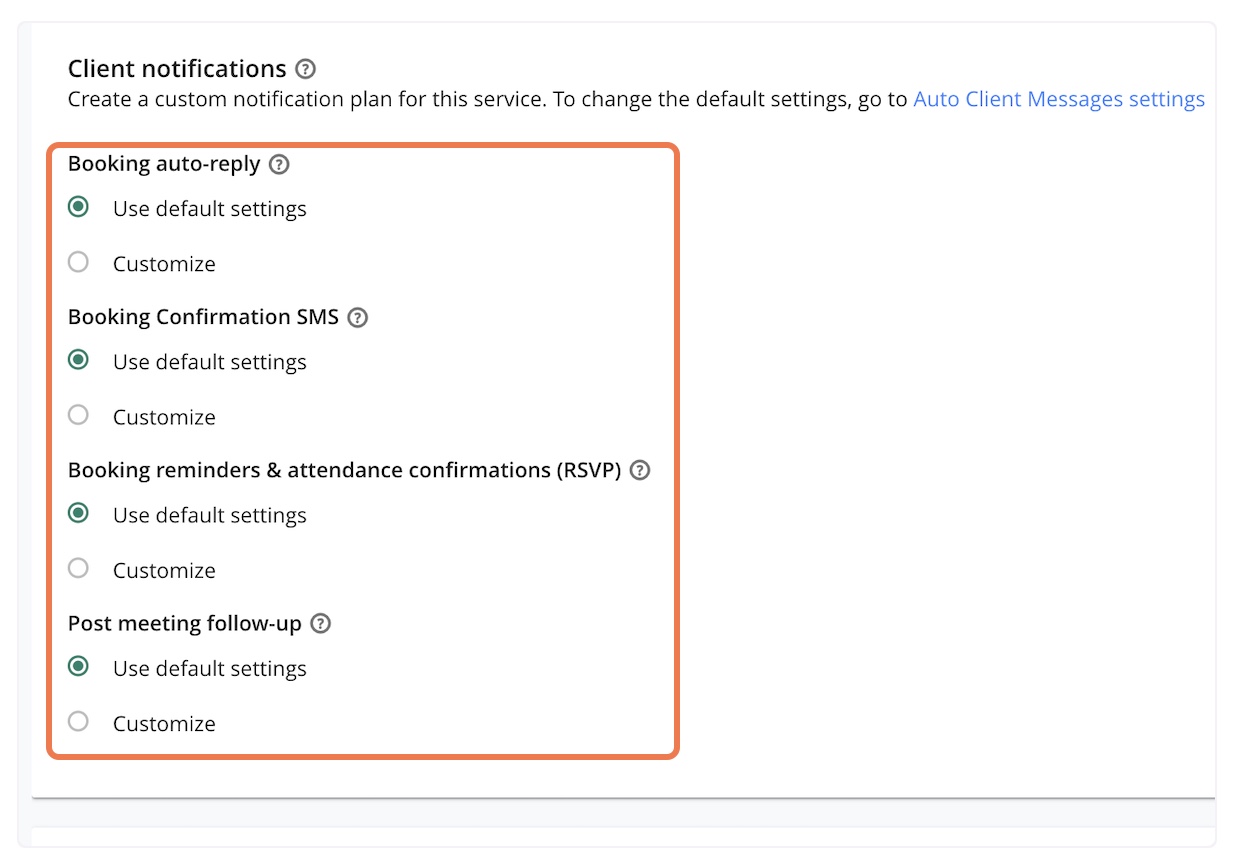Click the Booking Confirmation SMS section label

point(203,318)
